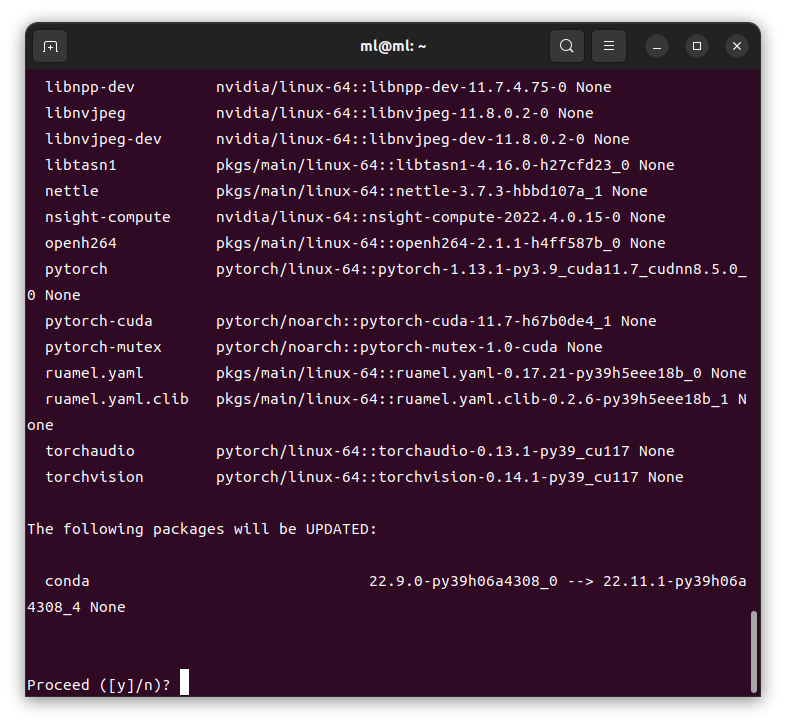Click the ruamel.yaml.clib package name
Screen dimensions: 786x725
click(117, 399)
